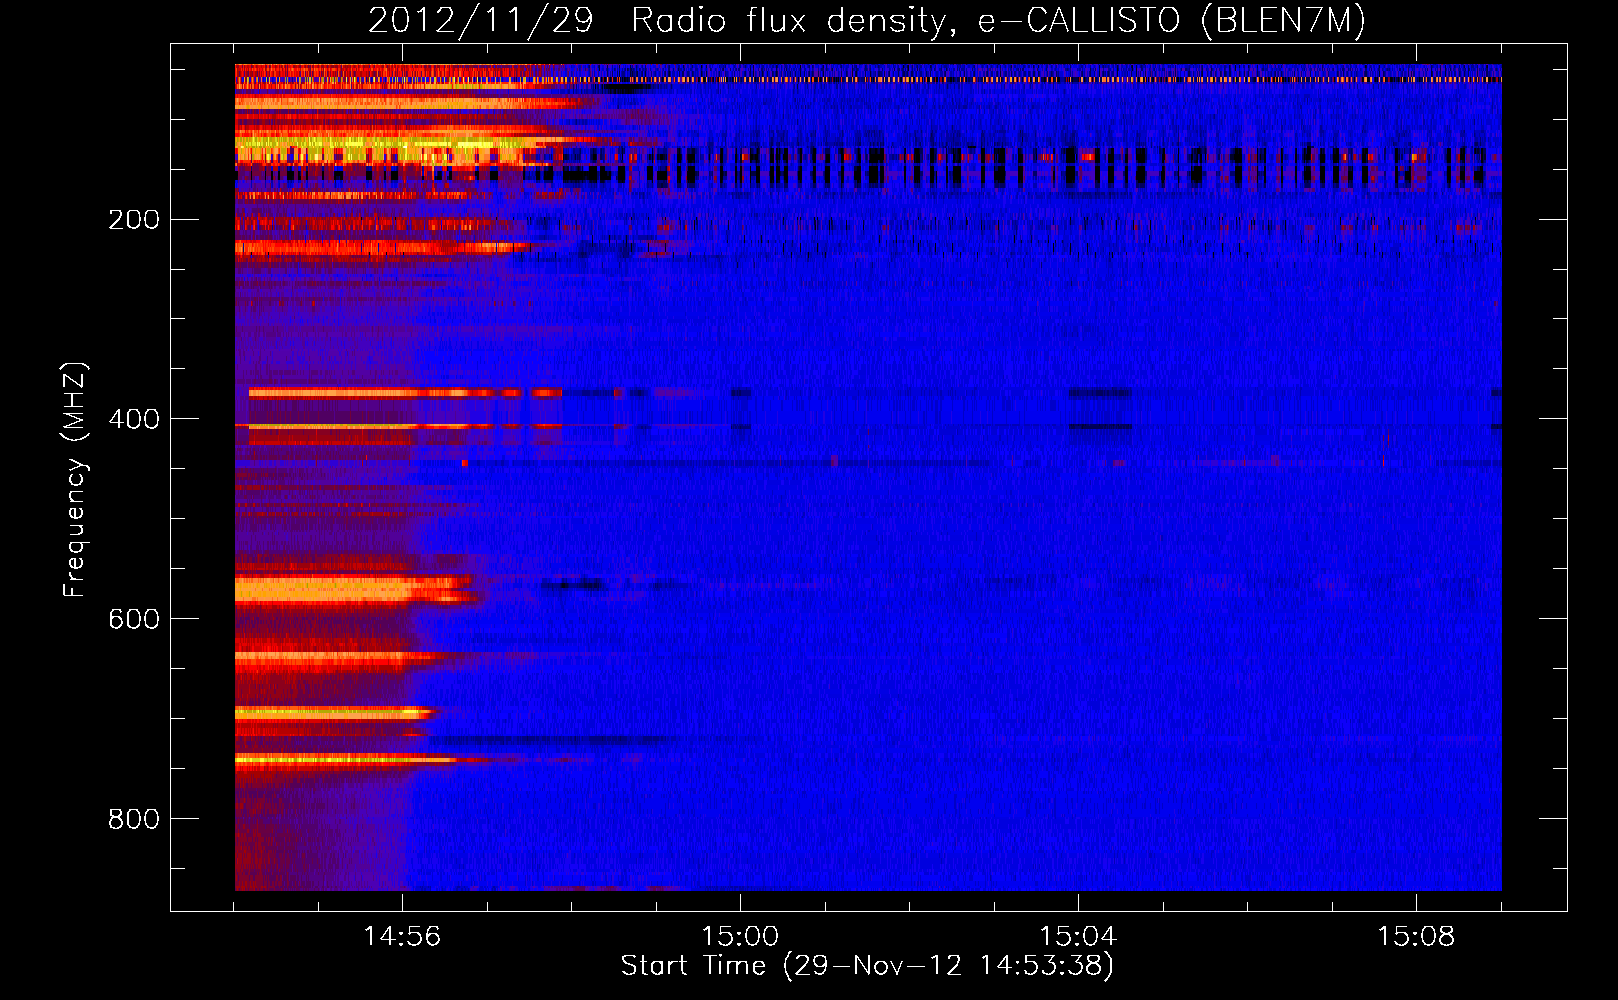Image resolution: width=1618 pixels, height=1000 pixels.
Task: Click the plot title '2012/11/29 Radio flux density, e-CALLISTO (BLEN7M)'
Action: pos(867,21)
